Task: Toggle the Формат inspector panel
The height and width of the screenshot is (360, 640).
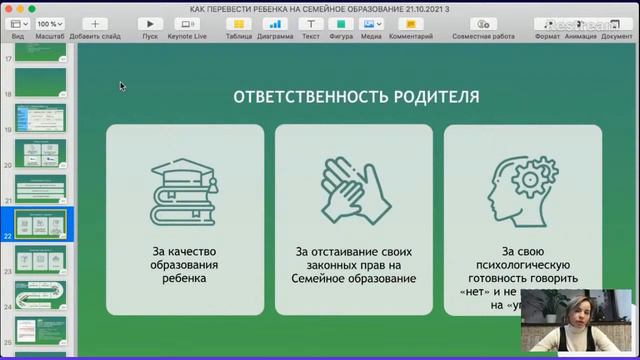Action: click(548, 24)
